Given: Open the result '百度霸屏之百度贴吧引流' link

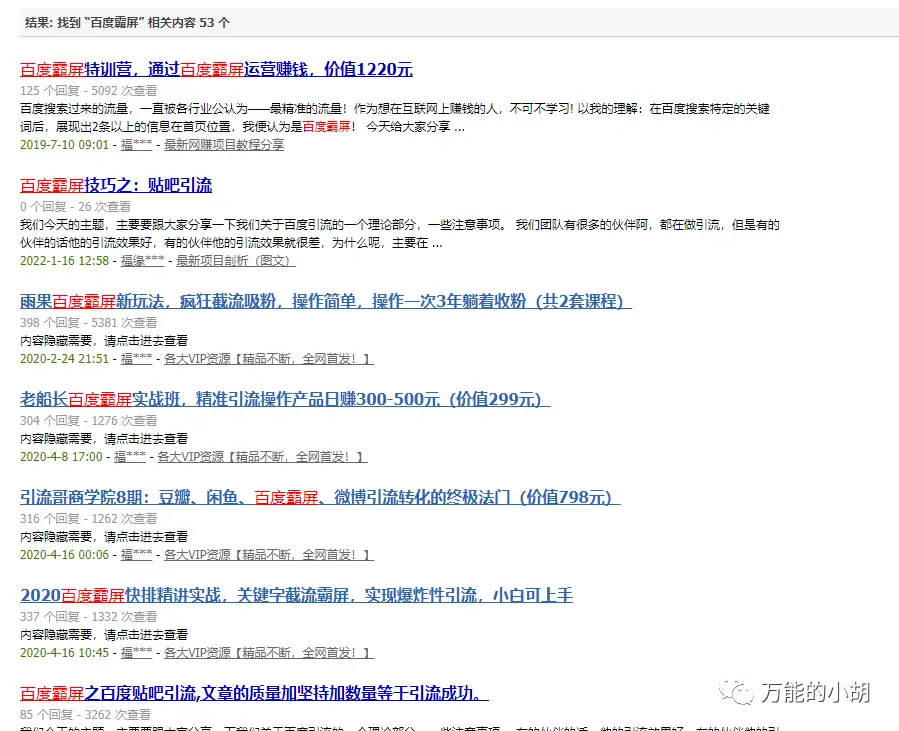Looking at the screenshot, I should pyautogui.click(x=254, y=693).
